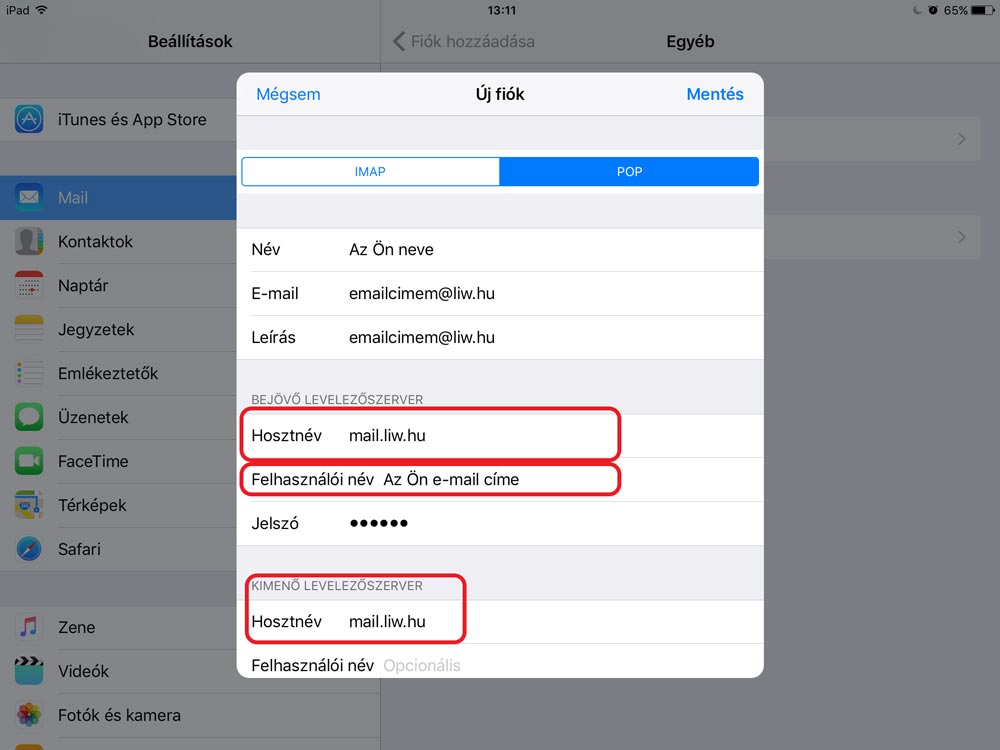Open the FaceTime camera icon
This screenshot has width=1000, height=750.
pyautogui.click(x=29, y=462)
